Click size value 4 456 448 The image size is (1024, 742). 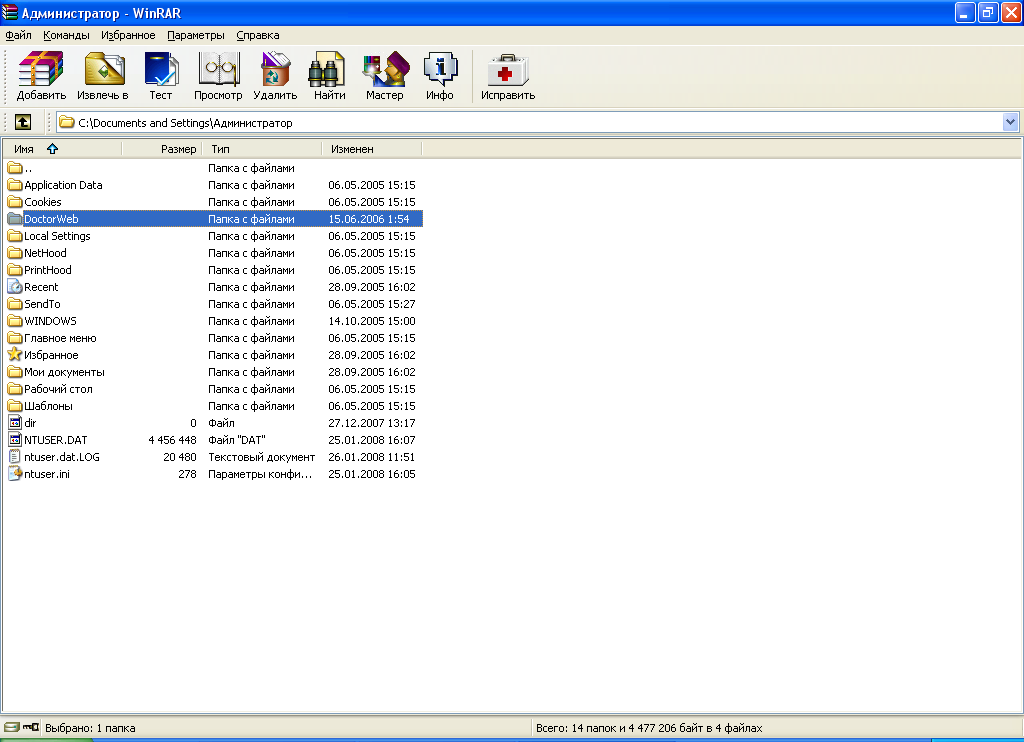pyautogui.click(x=172, y=440)
